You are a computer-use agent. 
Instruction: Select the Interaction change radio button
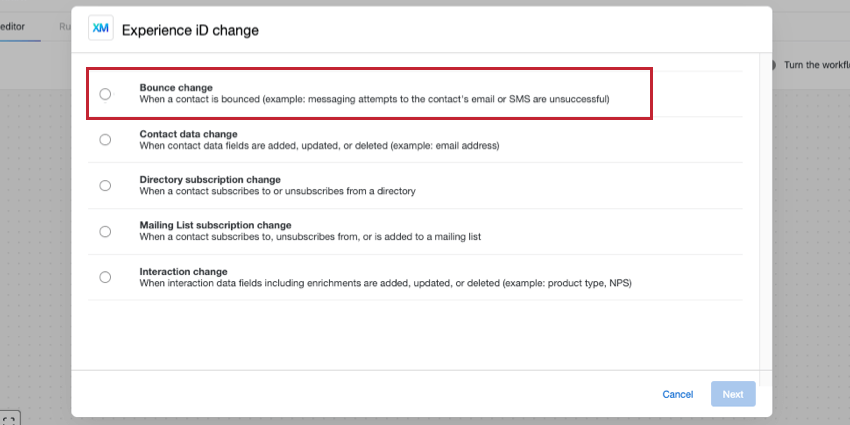pos(105,277)
